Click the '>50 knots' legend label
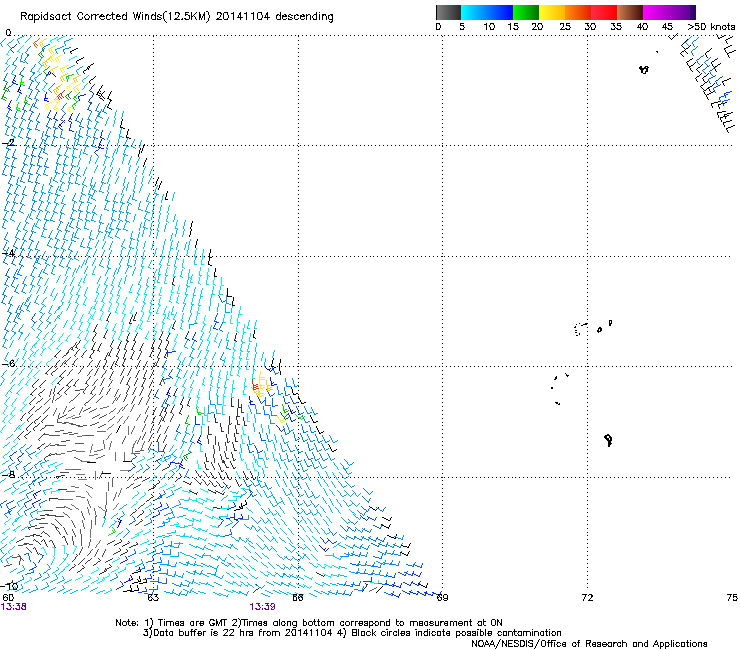Screen dimensions: 740x650 pyautogui.click(x=711, y=27)
